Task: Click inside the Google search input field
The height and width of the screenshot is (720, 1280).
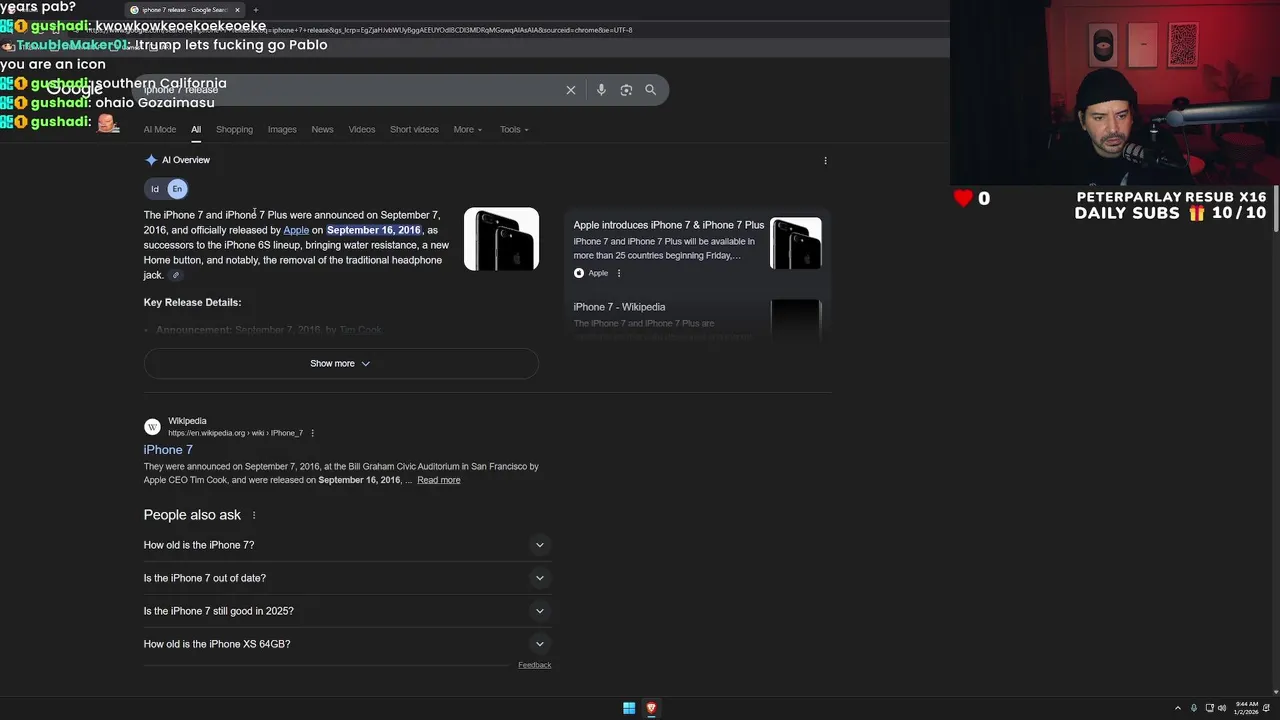Action: [x=350, y=90]
